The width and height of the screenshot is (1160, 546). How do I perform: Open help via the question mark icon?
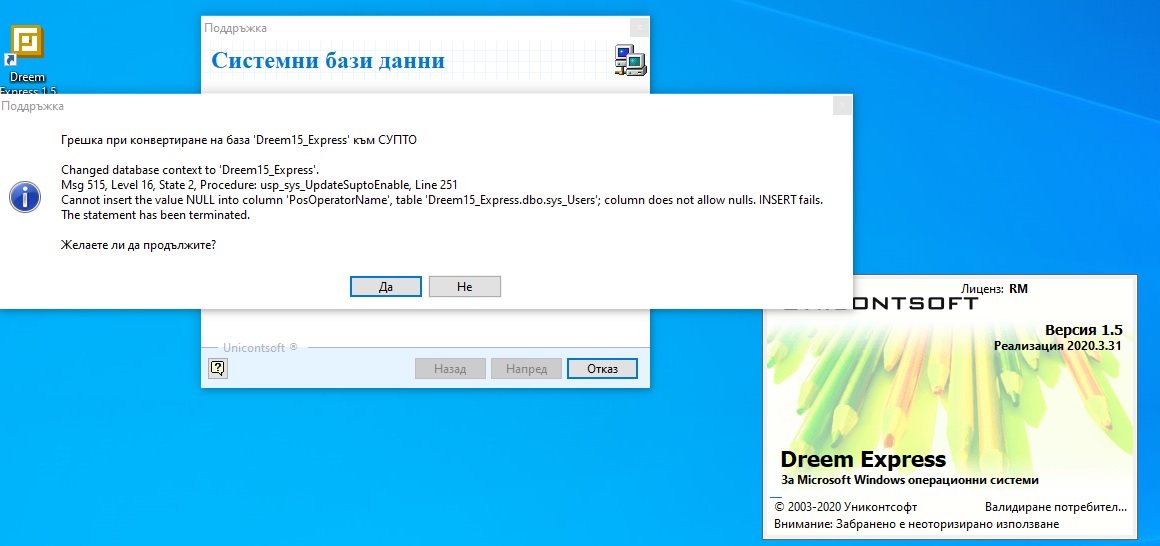219,368
